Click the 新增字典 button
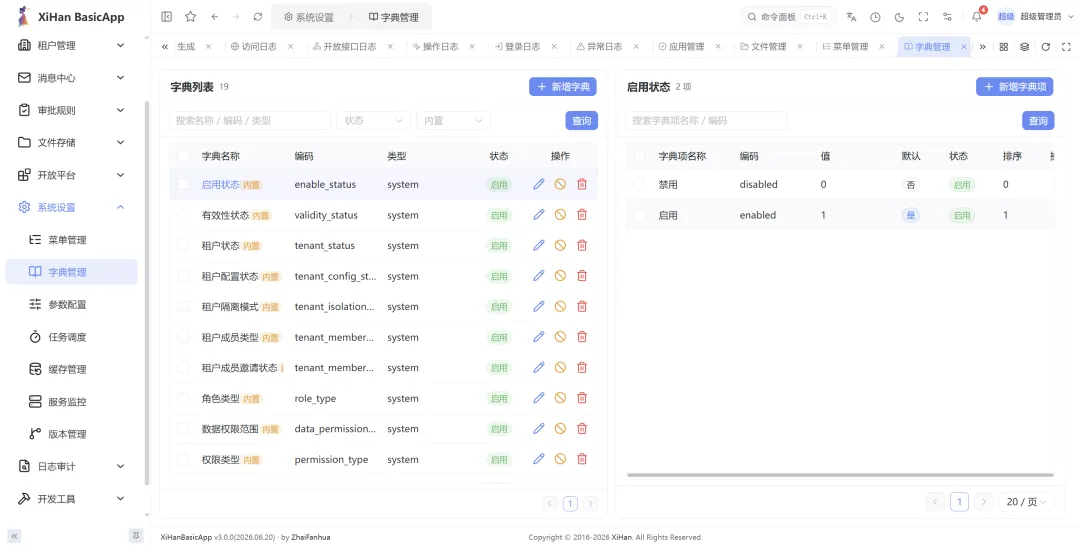 point(563,87)
